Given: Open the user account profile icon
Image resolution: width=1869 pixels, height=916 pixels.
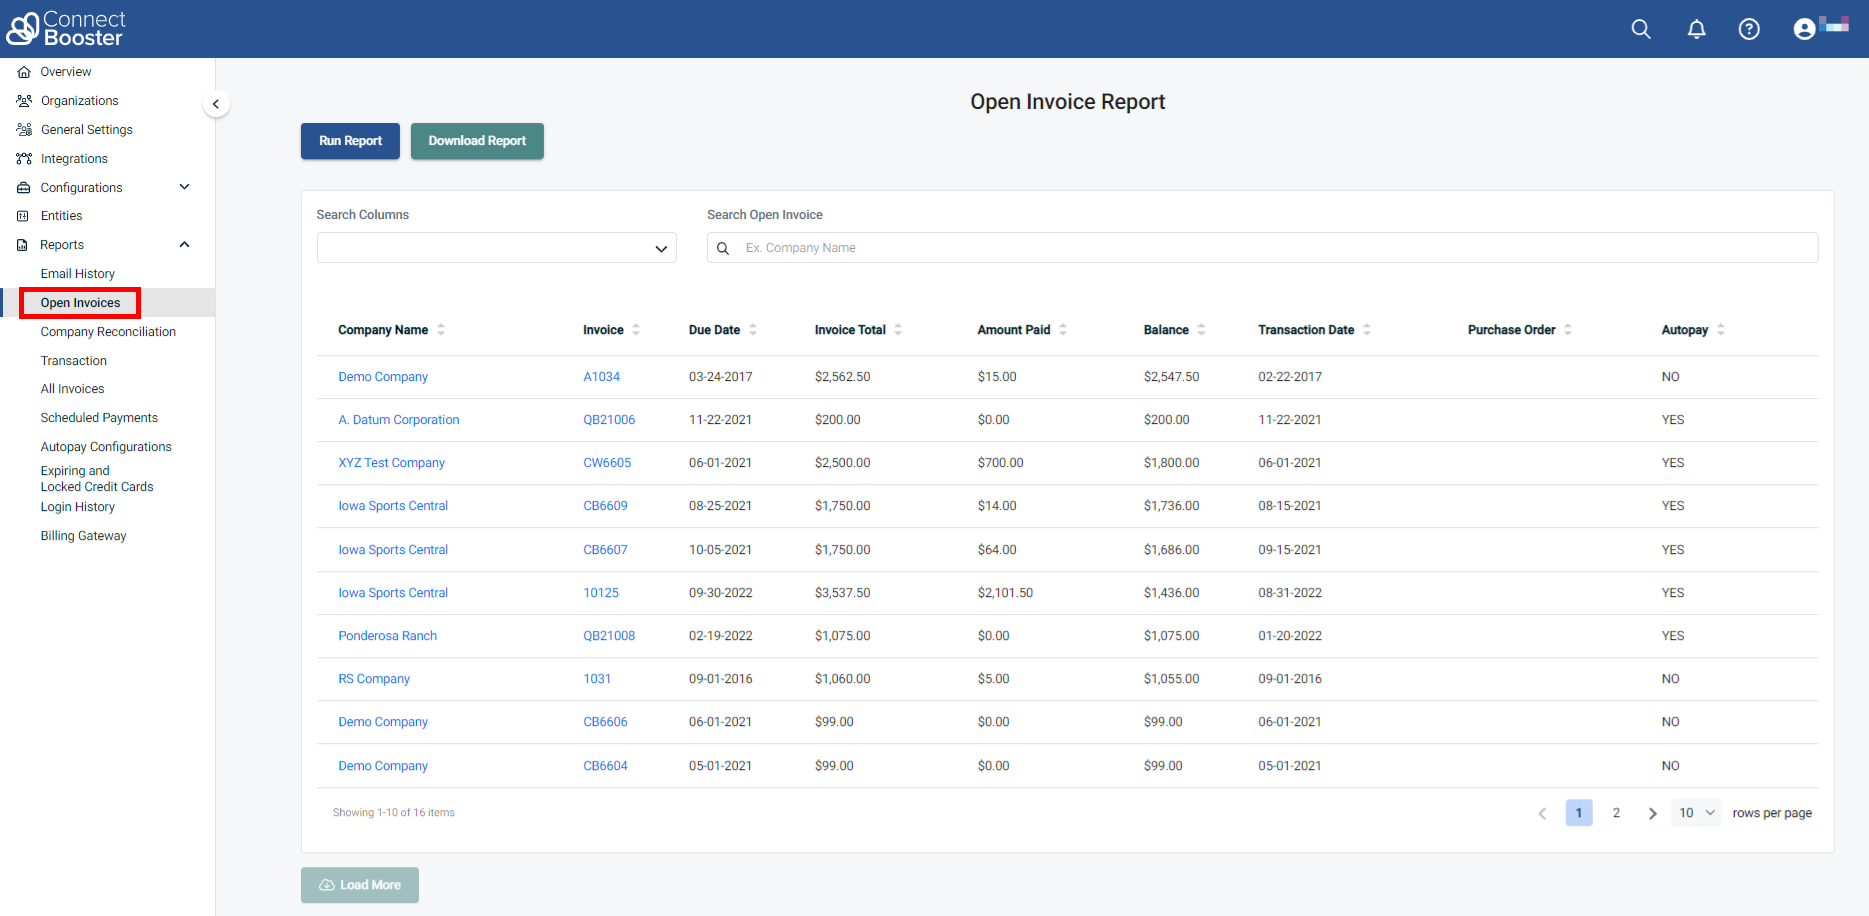Looking at the screenshot, I should pos(1804,29).
